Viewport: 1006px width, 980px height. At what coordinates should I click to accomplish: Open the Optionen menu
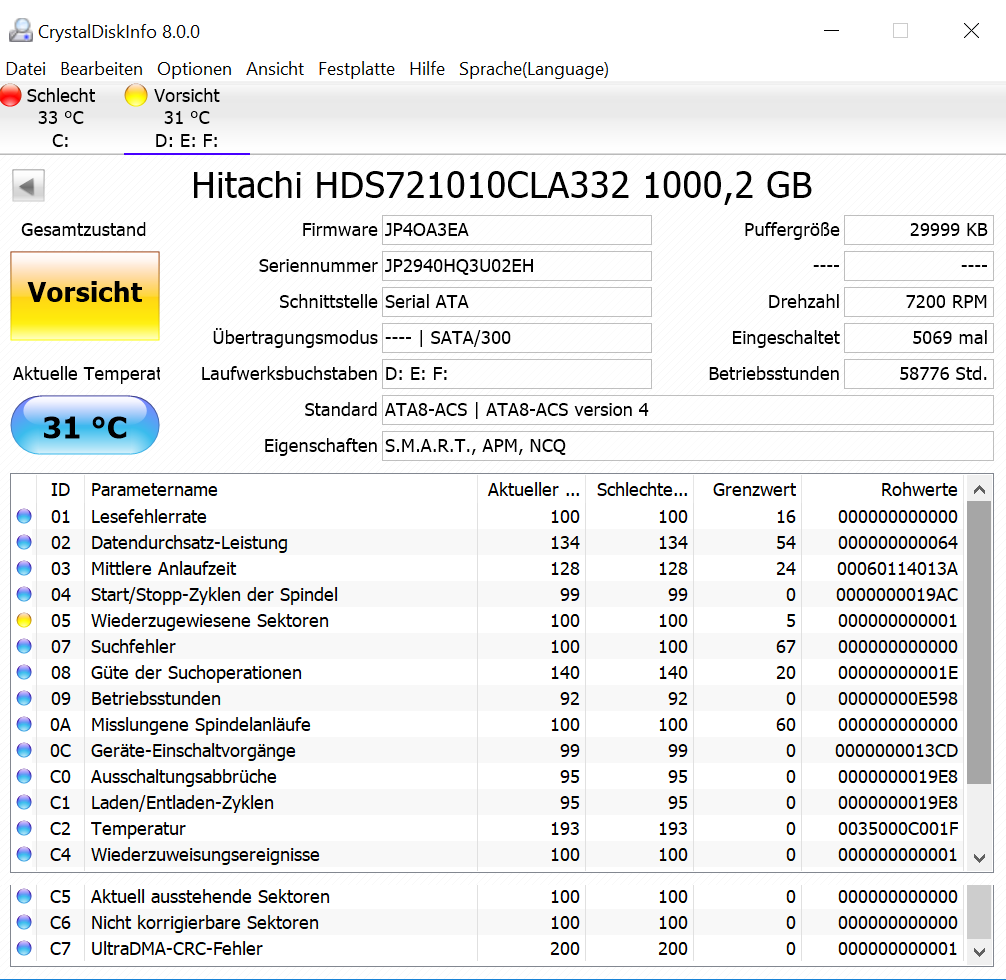[x=194, y=69]
